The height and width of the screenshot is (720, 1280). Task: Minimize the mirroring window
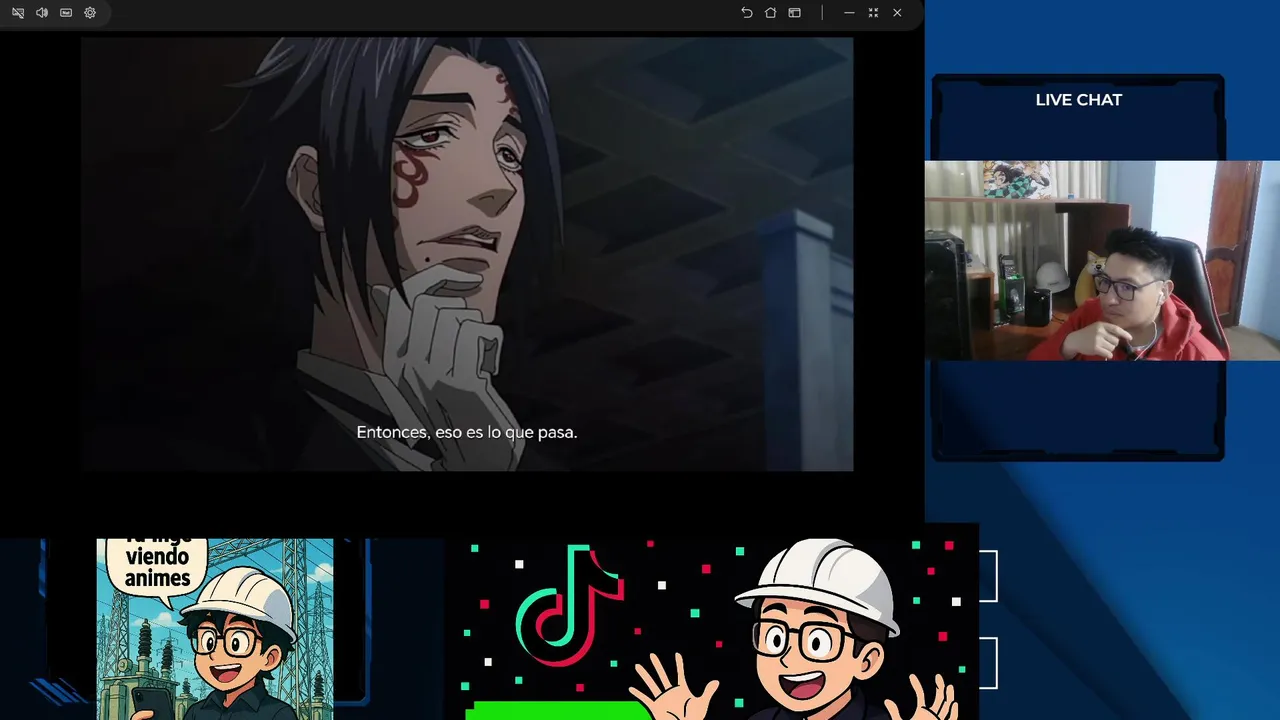849,13
